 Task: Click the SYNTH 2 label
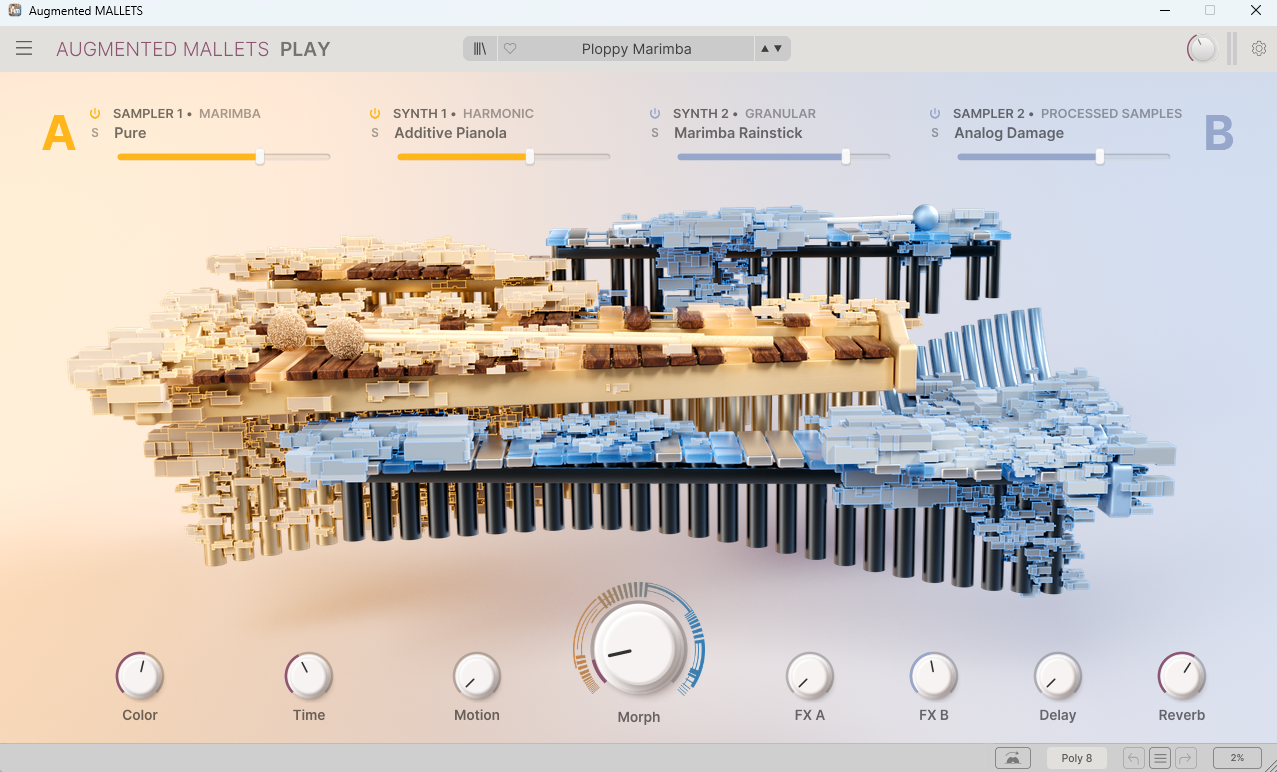pyautogui.click(x=701, y=114)
